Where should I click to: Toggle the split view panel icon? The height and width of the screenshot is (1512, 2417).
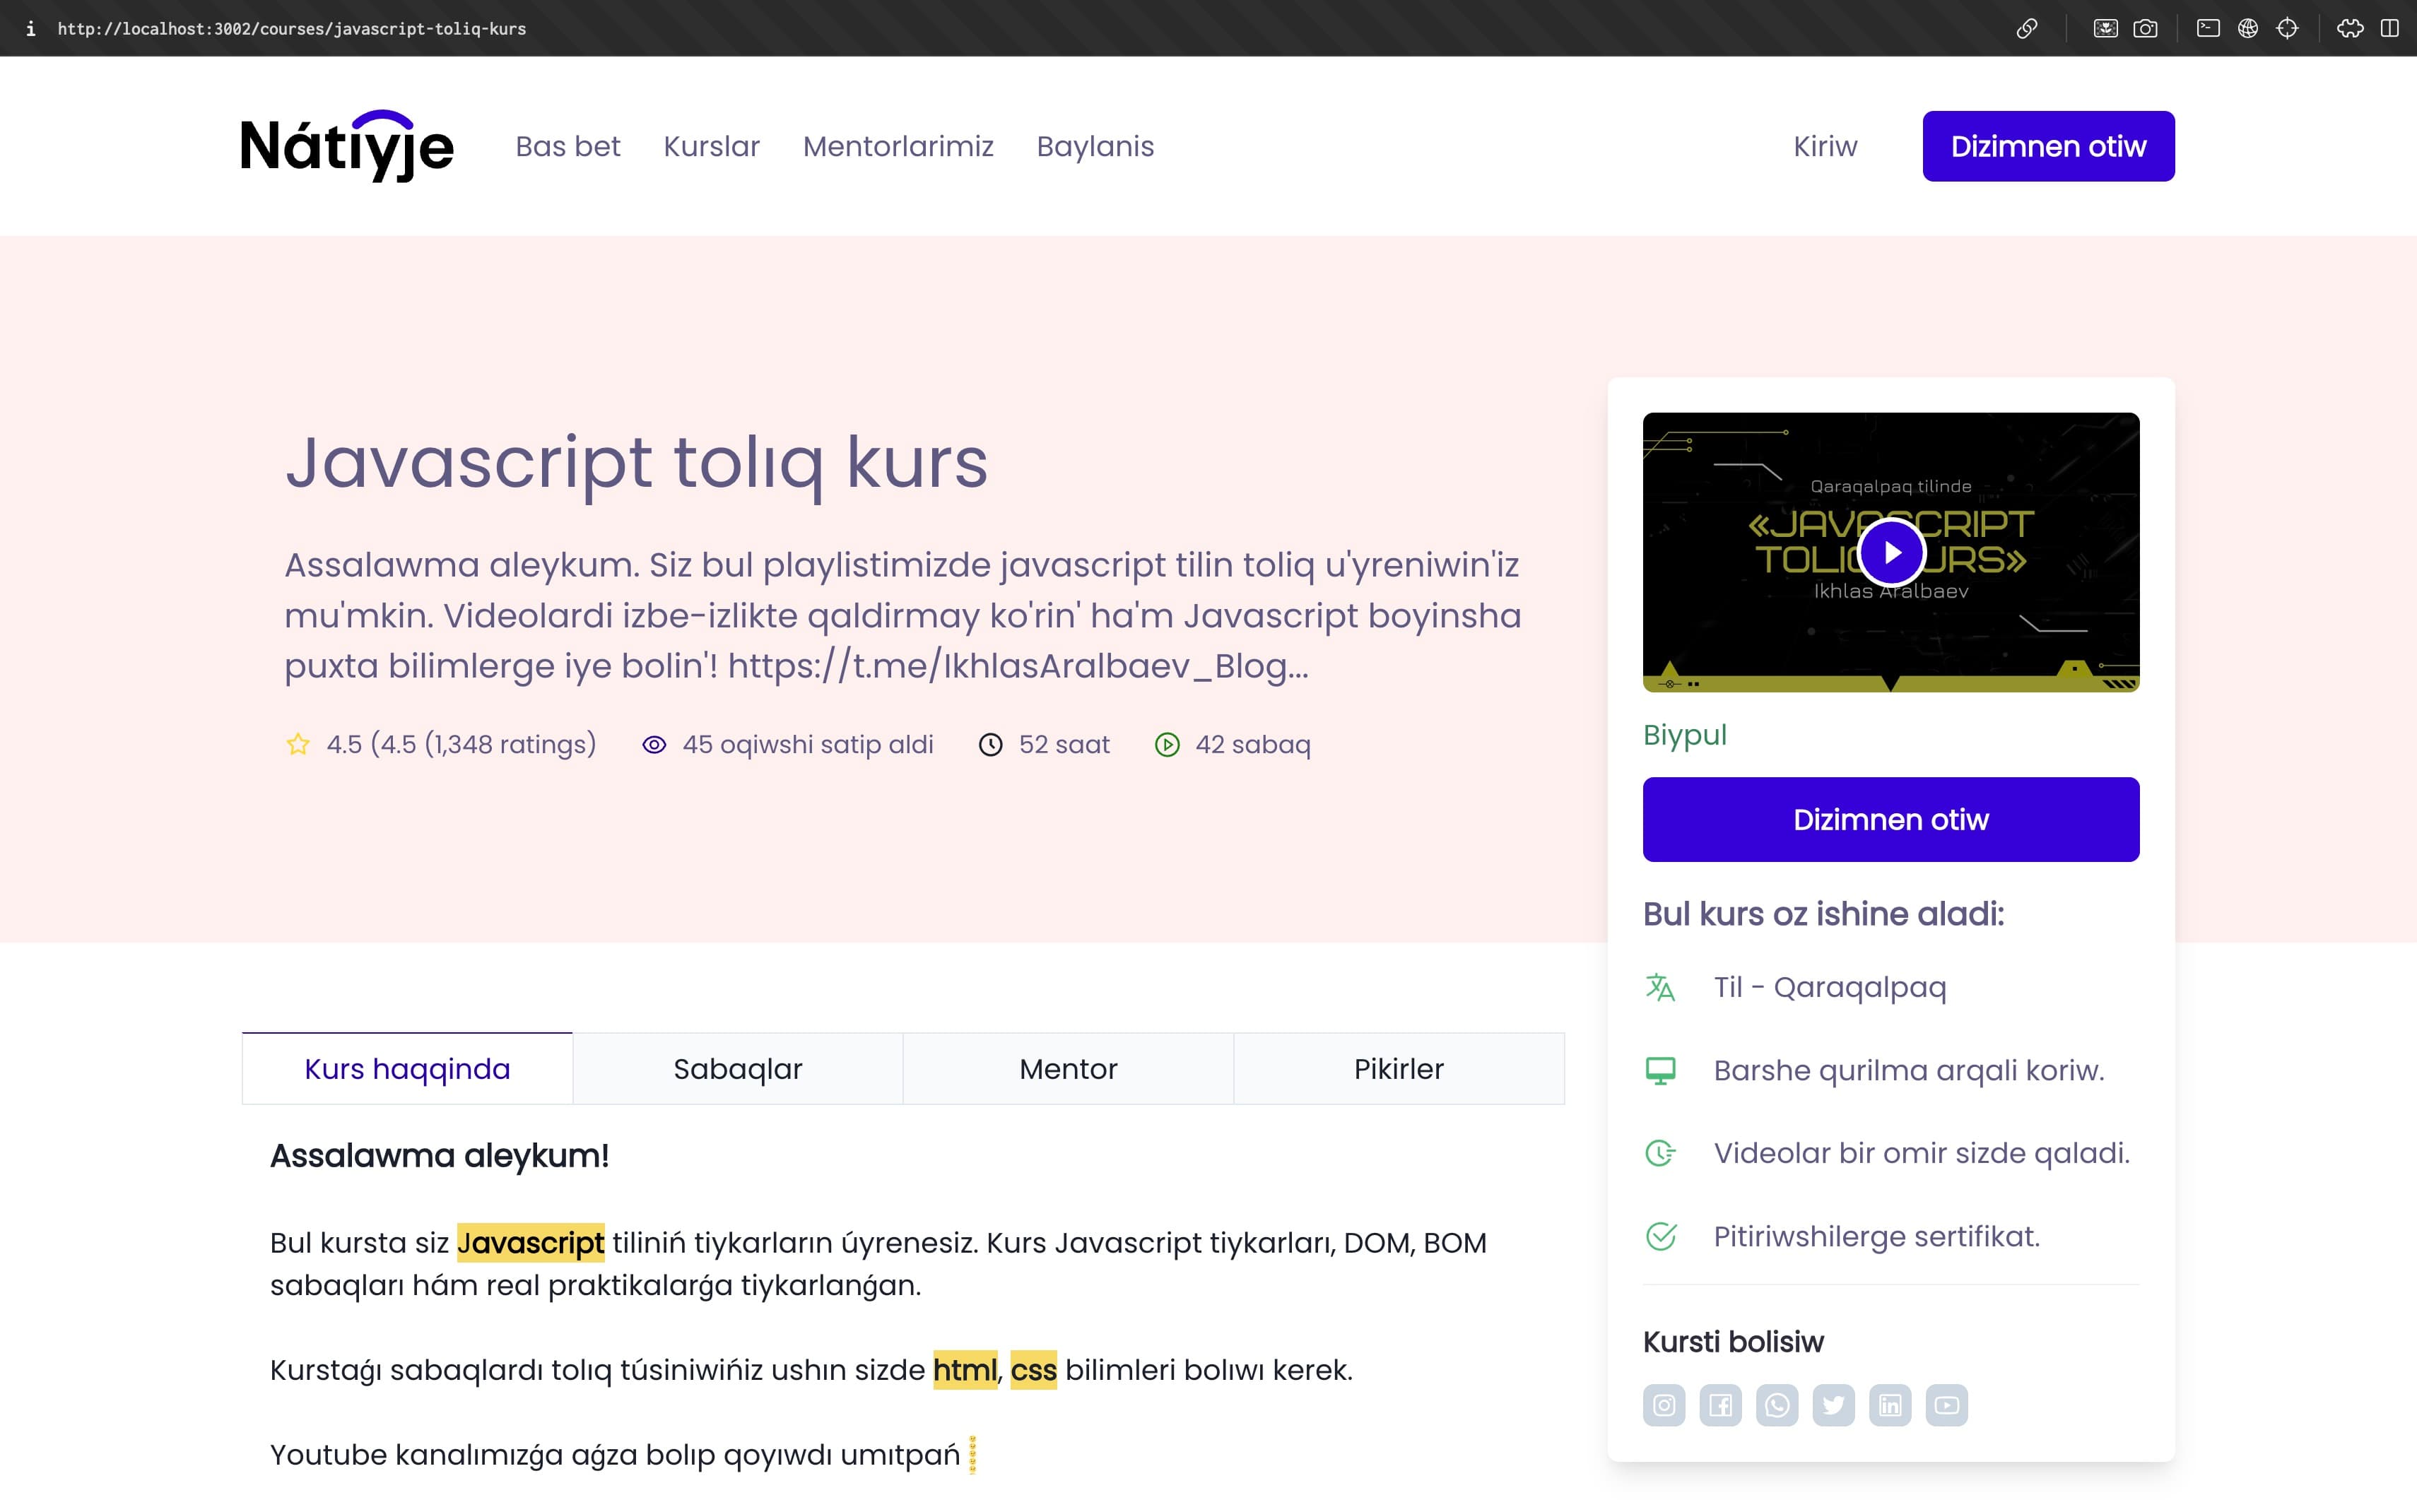click(2390, 28)
